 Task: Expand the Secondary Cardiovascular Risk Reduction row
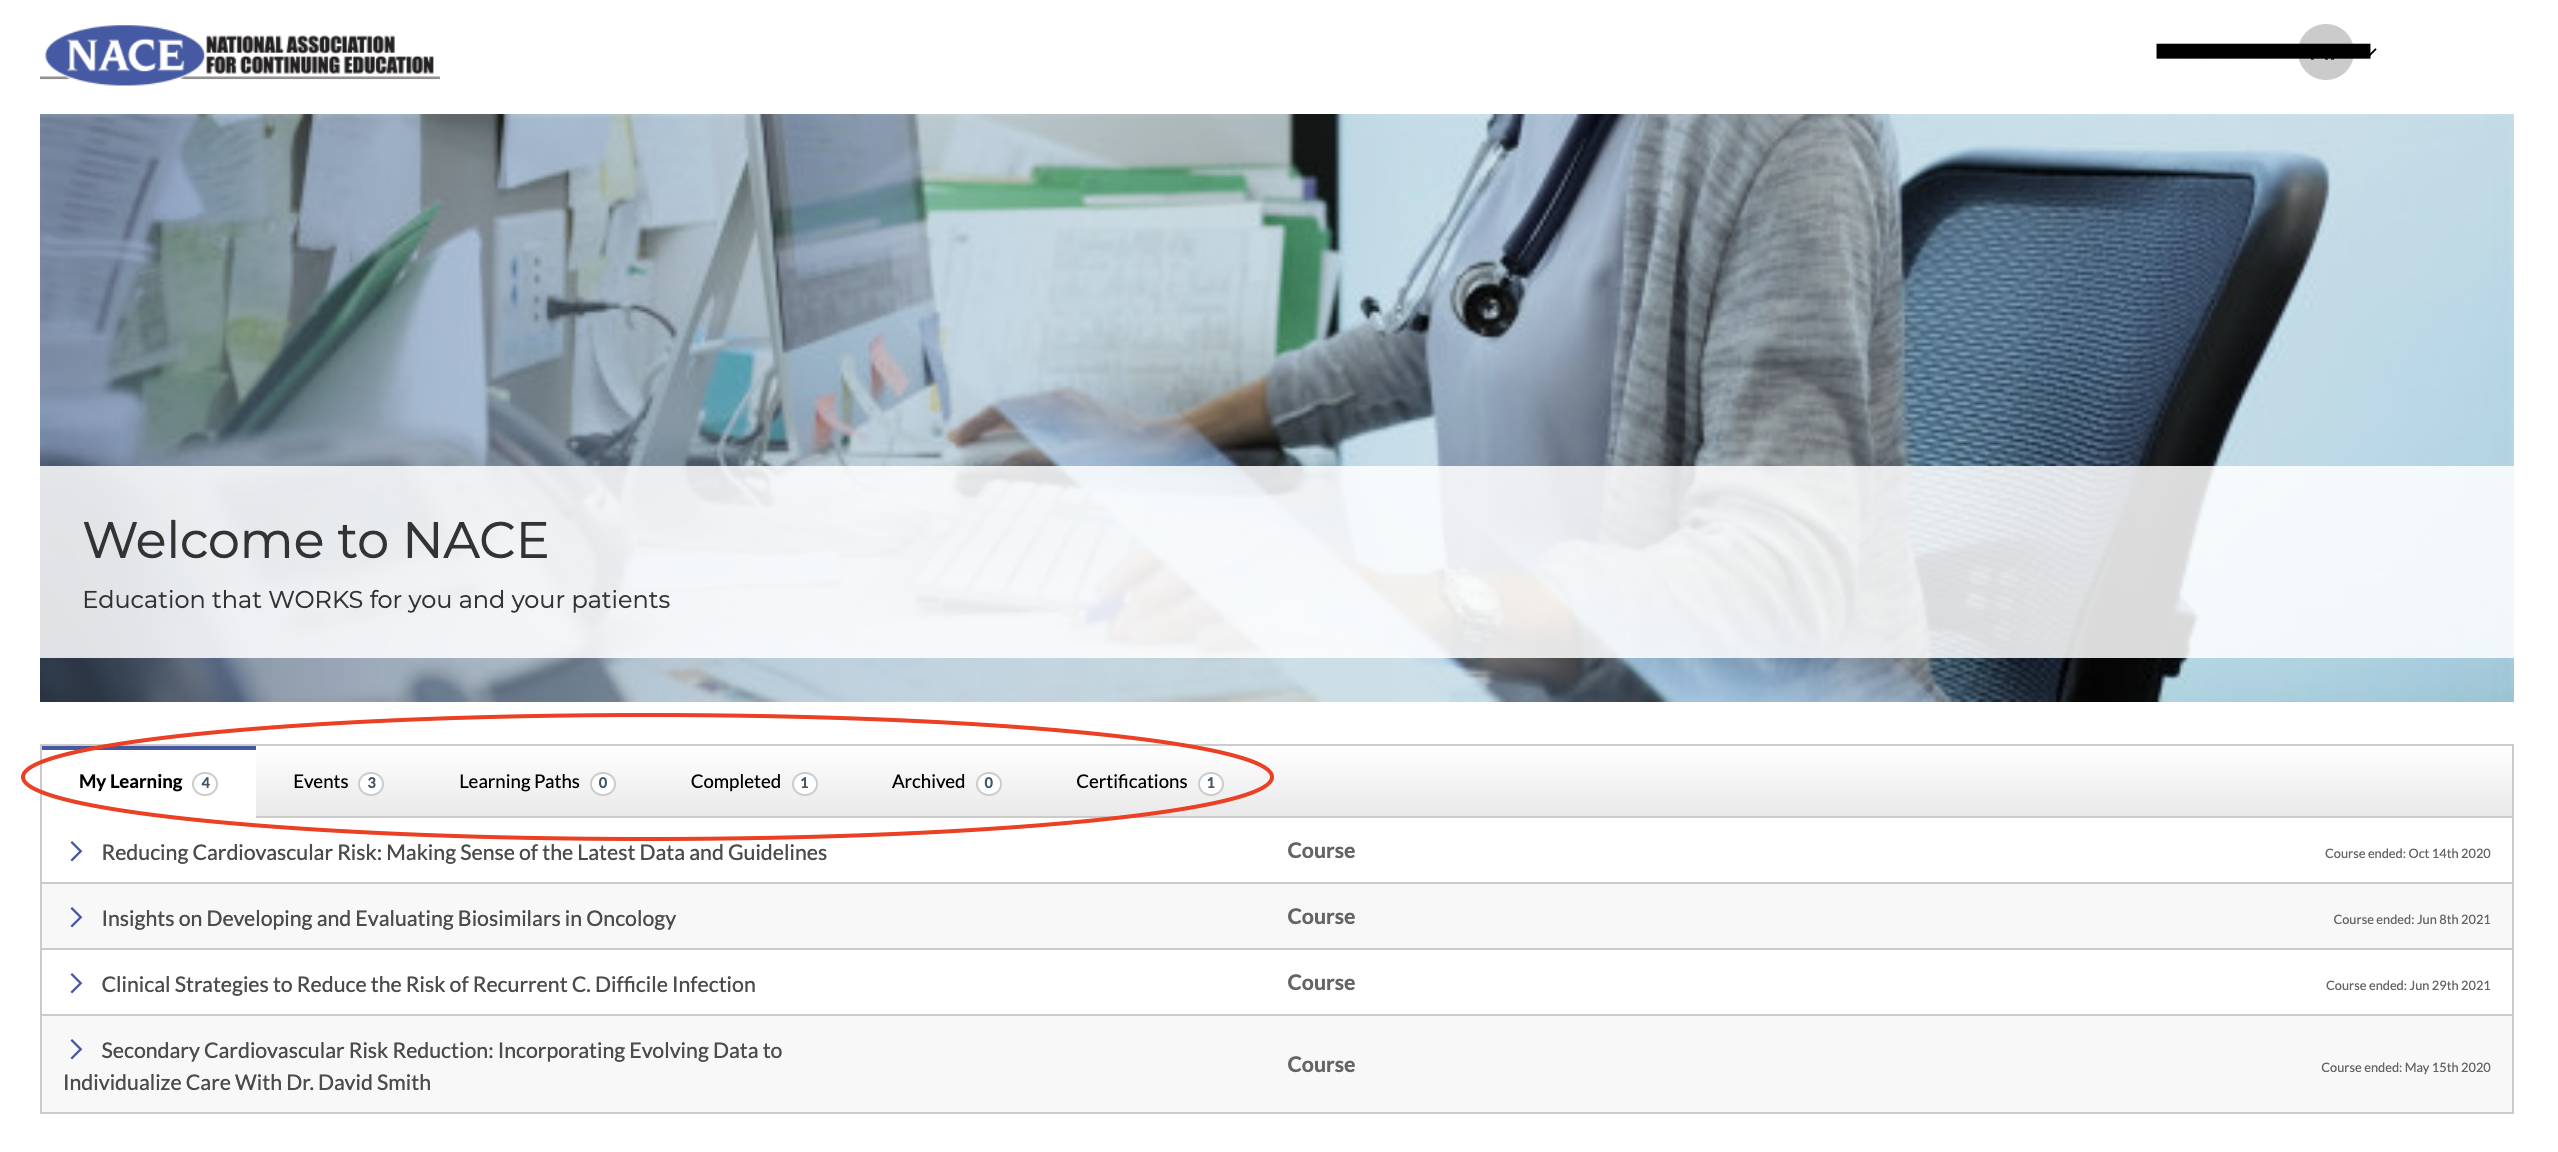[76, 1049]
